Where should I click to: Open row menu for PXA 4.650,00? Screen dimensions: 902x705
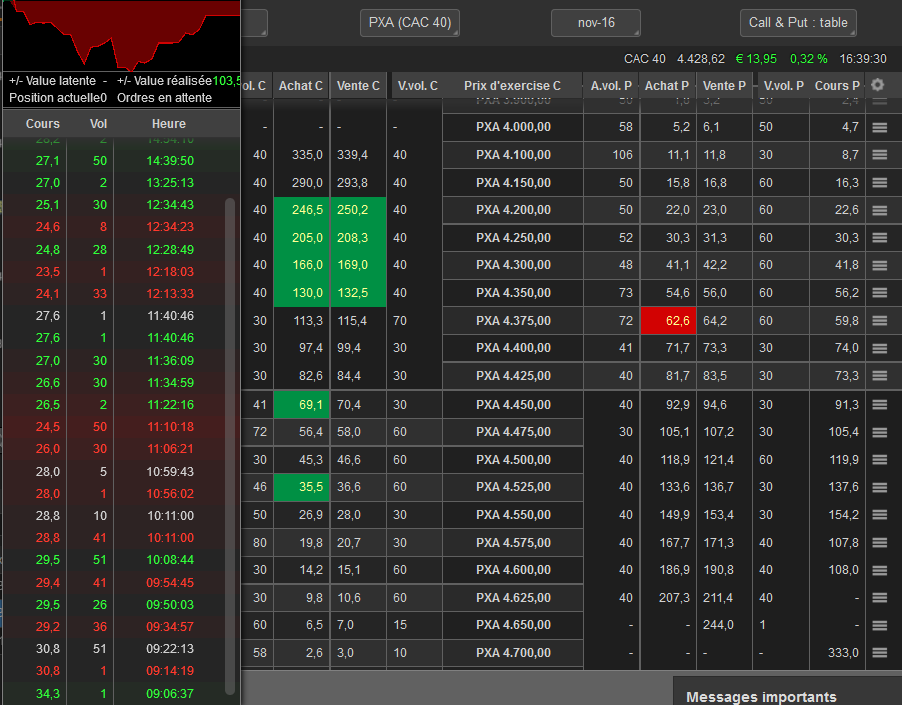point(879,625)
